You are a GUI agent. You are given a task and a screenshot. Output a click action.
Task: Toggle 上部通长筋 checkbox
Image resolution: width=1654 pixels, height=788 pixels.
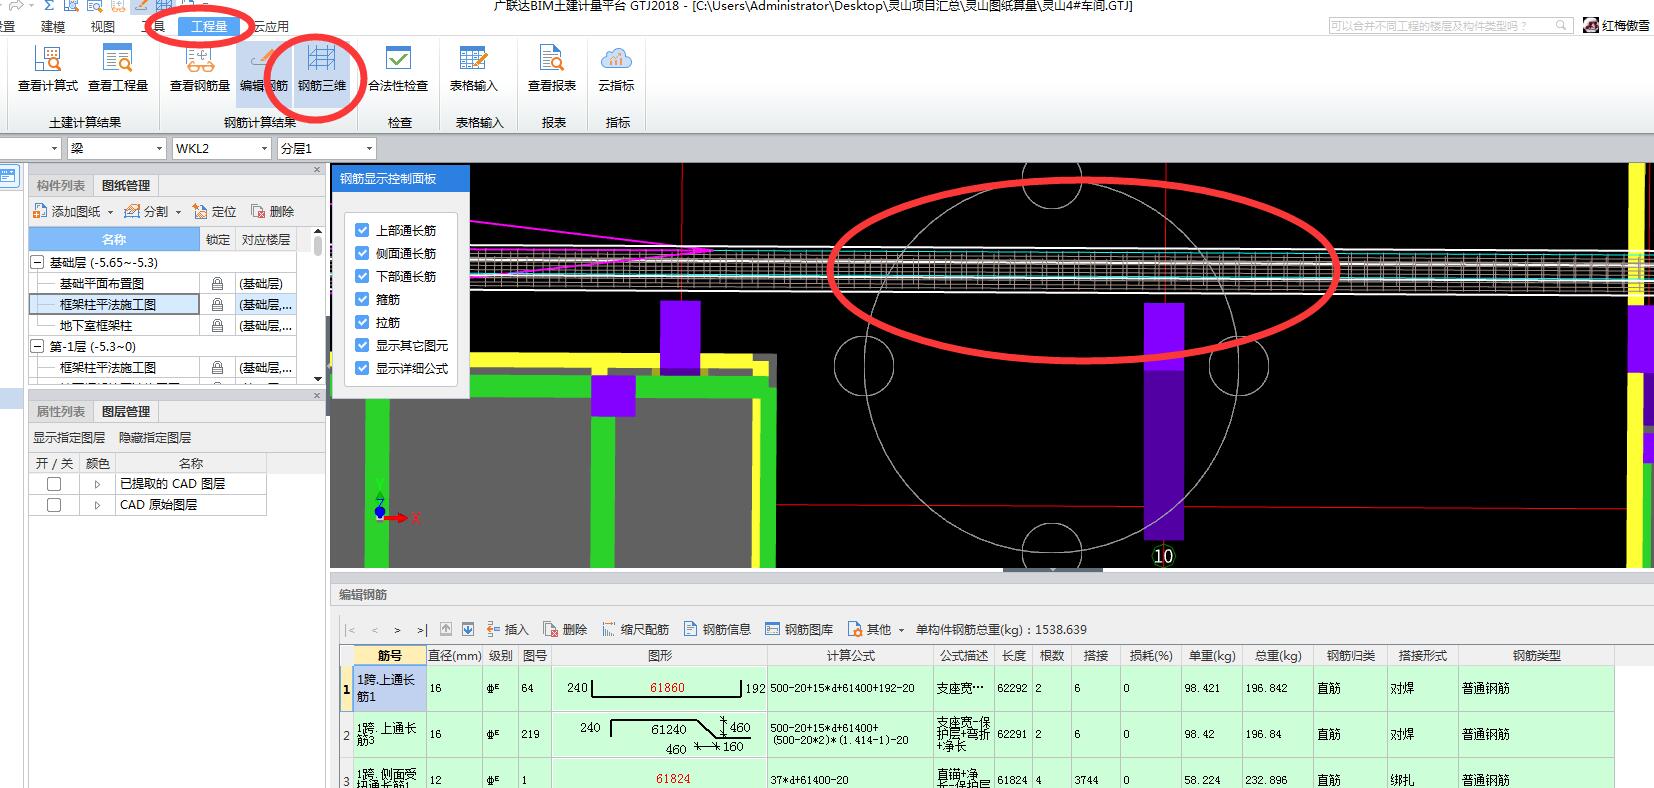[362, 230]
